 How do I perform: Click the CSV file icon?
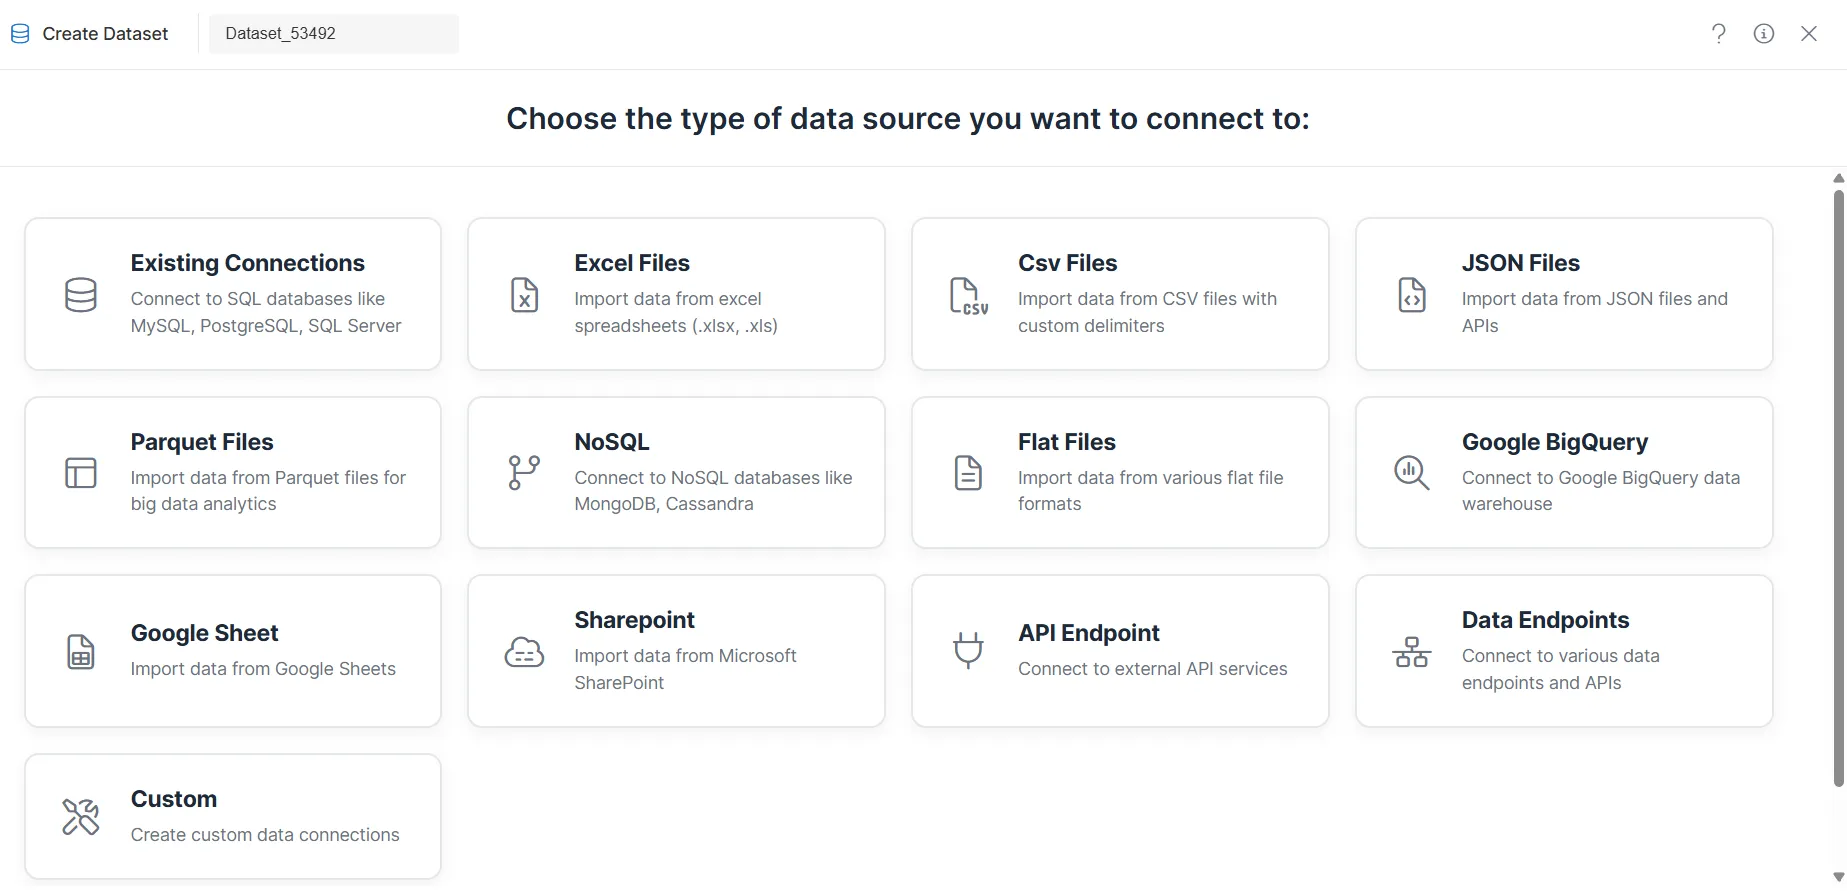point(968,296)
